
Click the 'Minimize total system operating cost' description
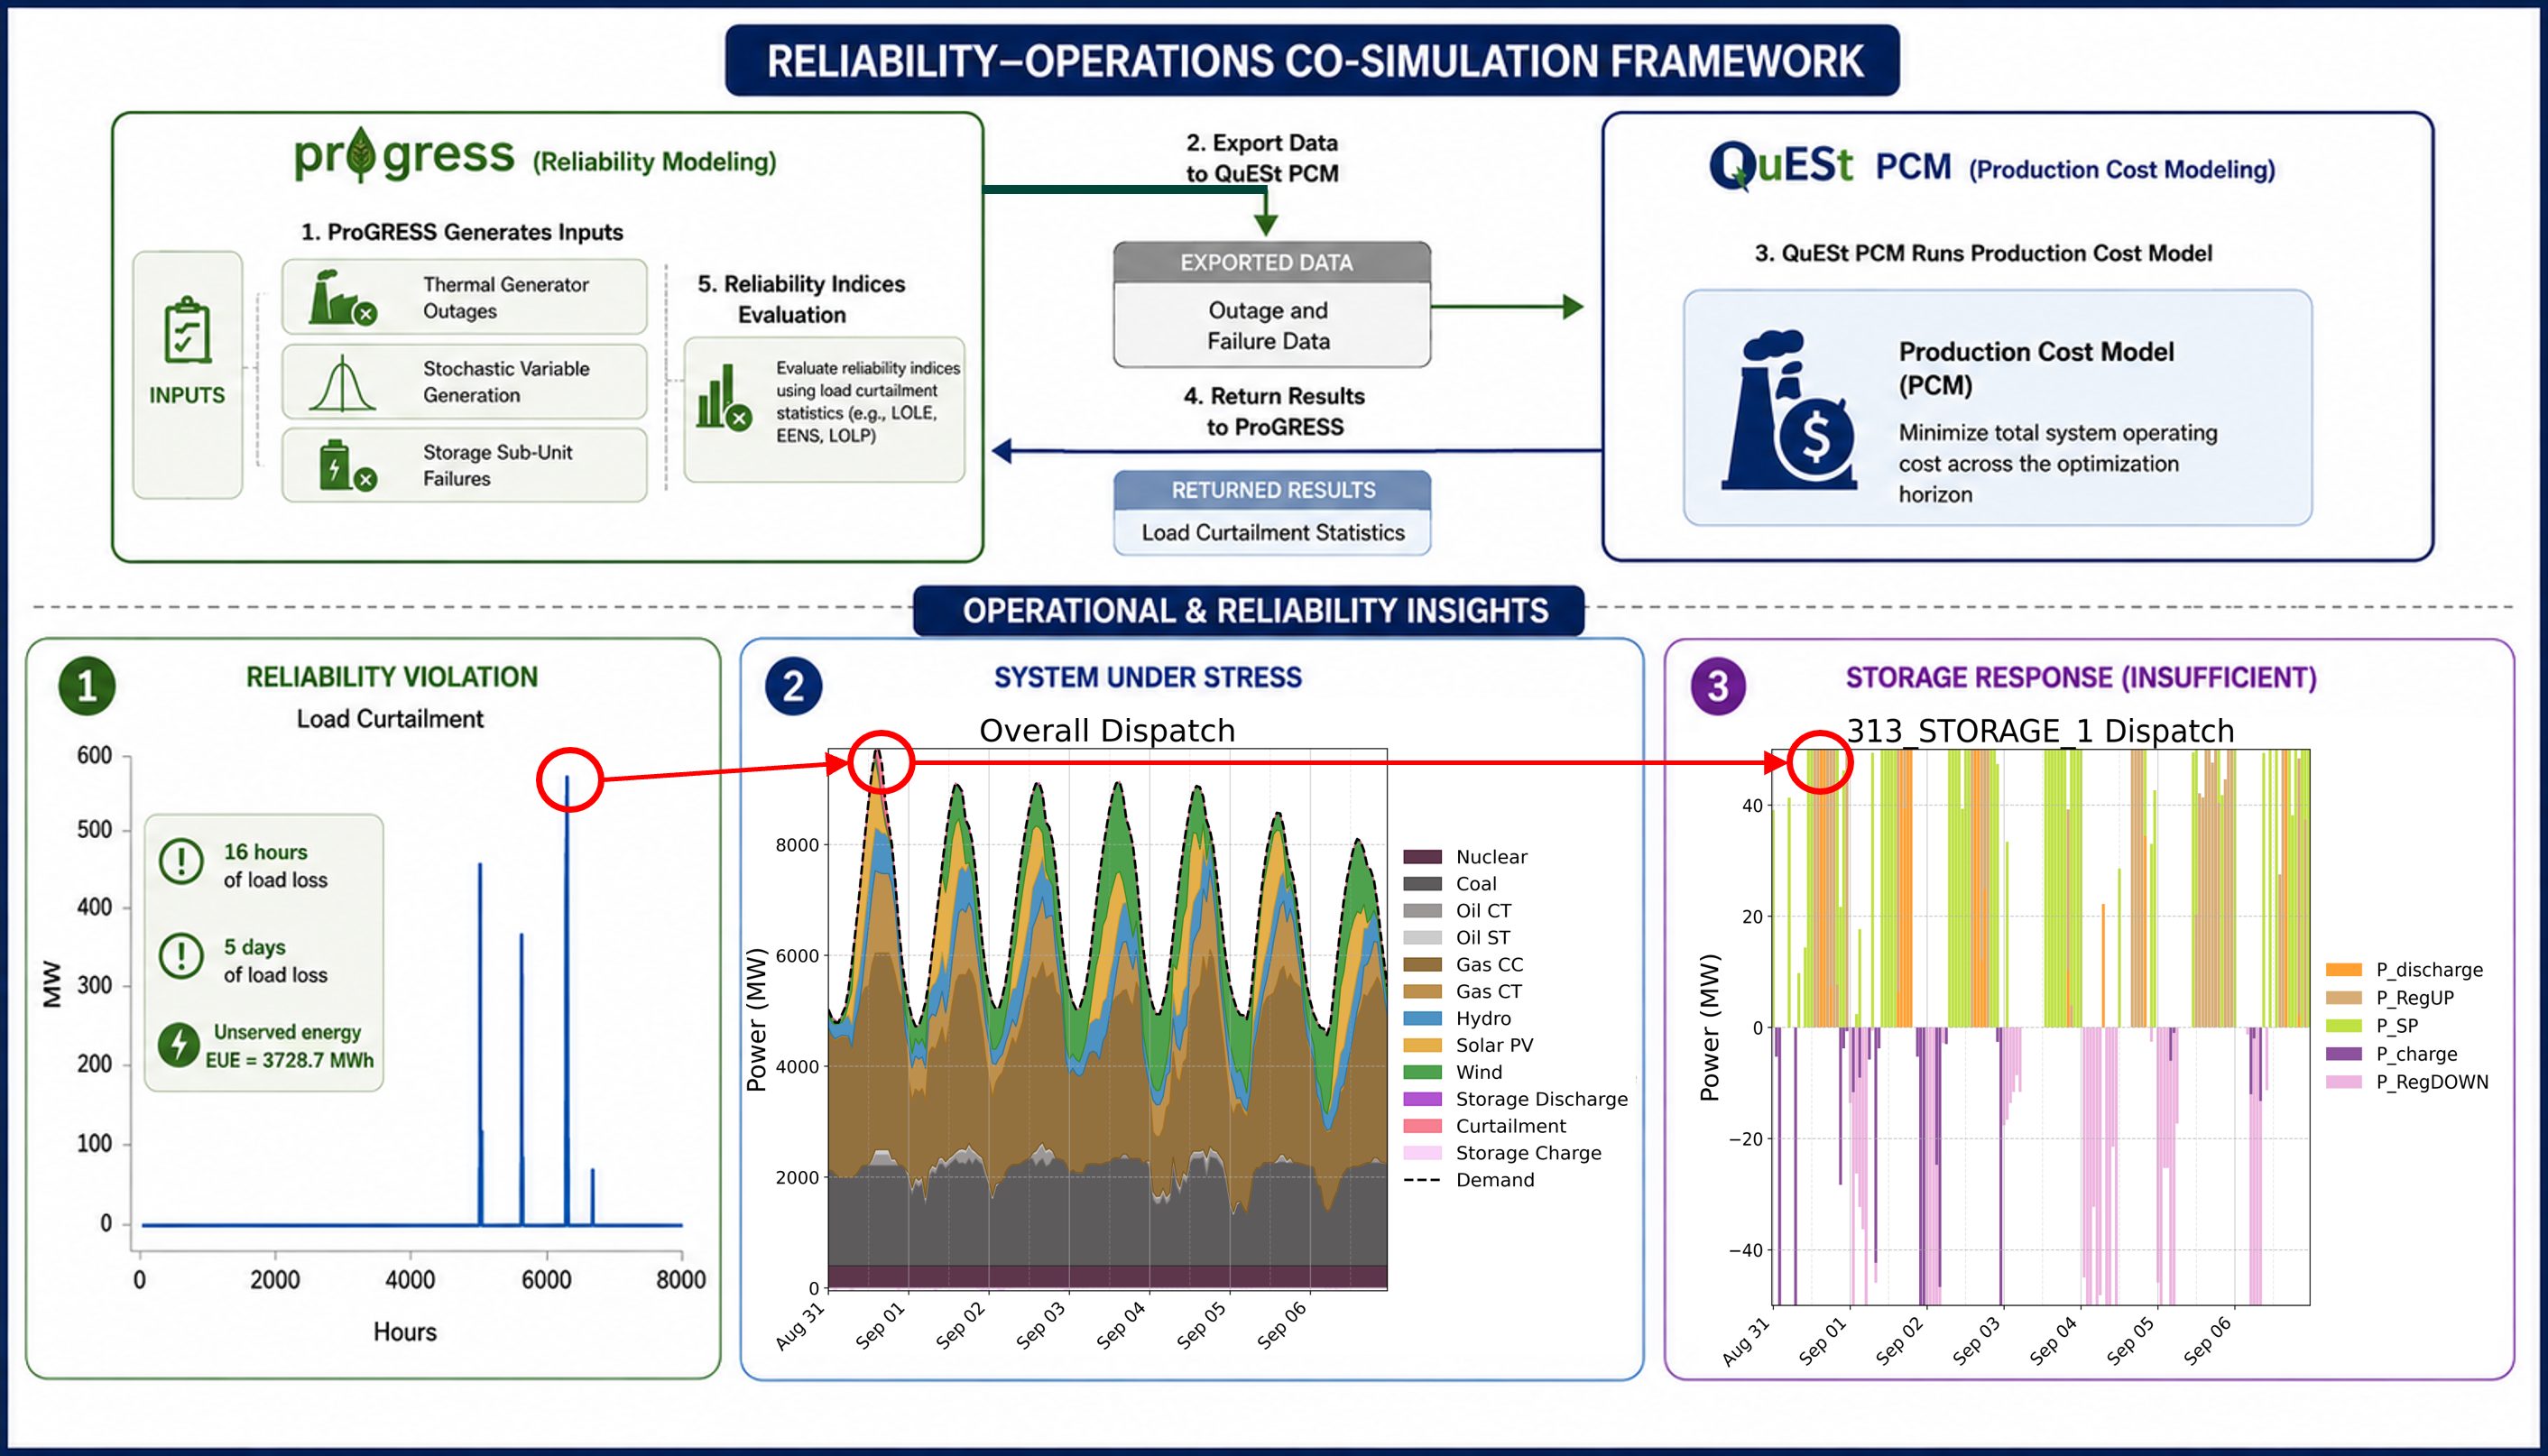coord(2058,463)
